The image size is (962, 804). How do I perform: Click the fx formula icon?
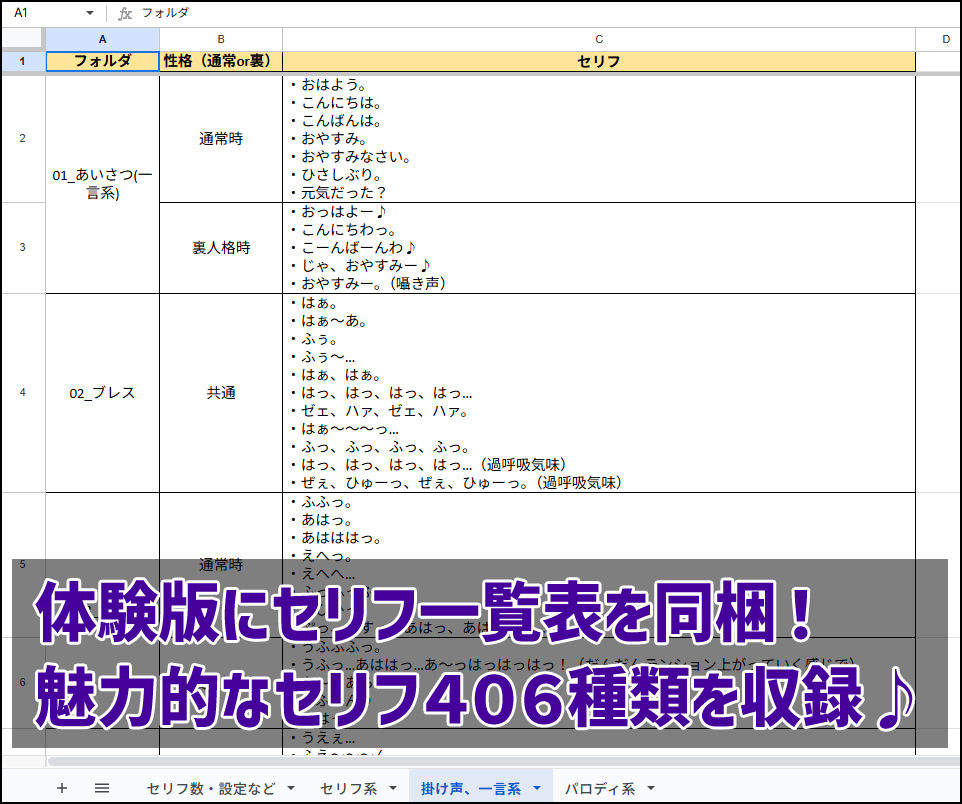125,13
